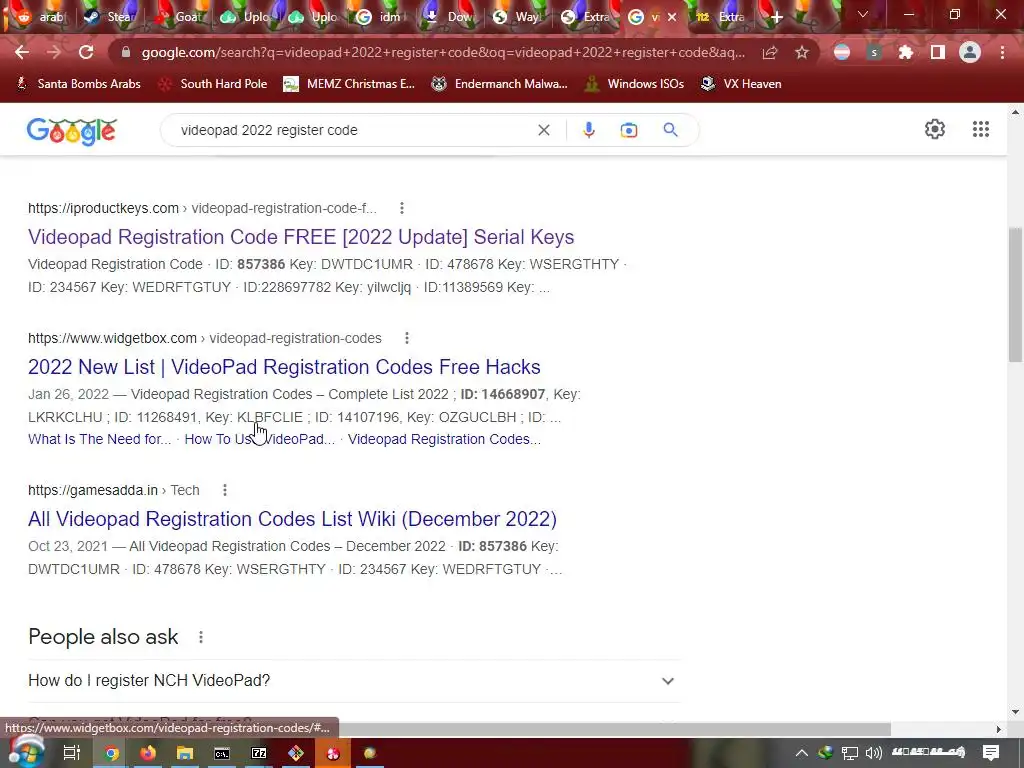Open the Windows ISOs bookmark
1024x768 pixels.
click(x=635, y=84)
